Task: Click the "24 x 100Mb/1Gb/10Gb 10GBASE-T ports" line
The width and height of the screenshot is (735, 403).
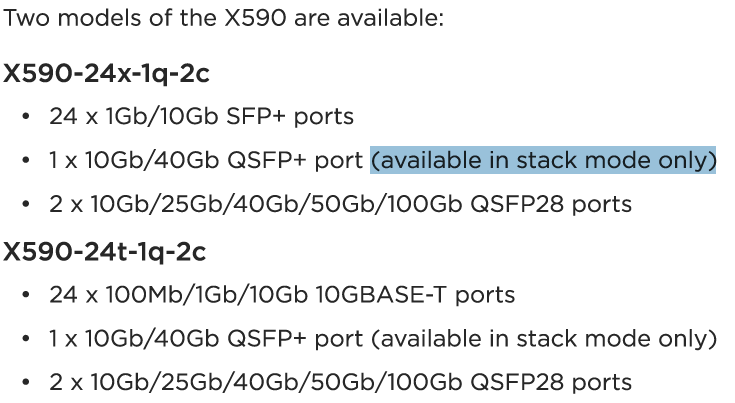Action: [x=282, y=294]
